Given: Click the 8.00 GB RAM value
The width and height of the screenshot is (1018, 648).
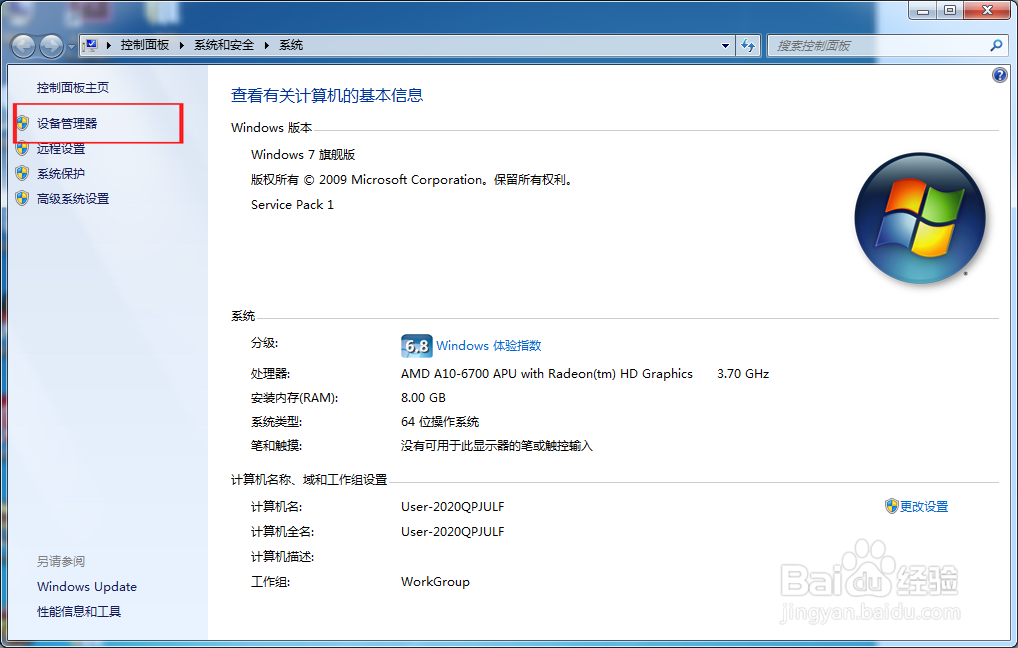Looking at the screenshot, I should coord(423,397).
